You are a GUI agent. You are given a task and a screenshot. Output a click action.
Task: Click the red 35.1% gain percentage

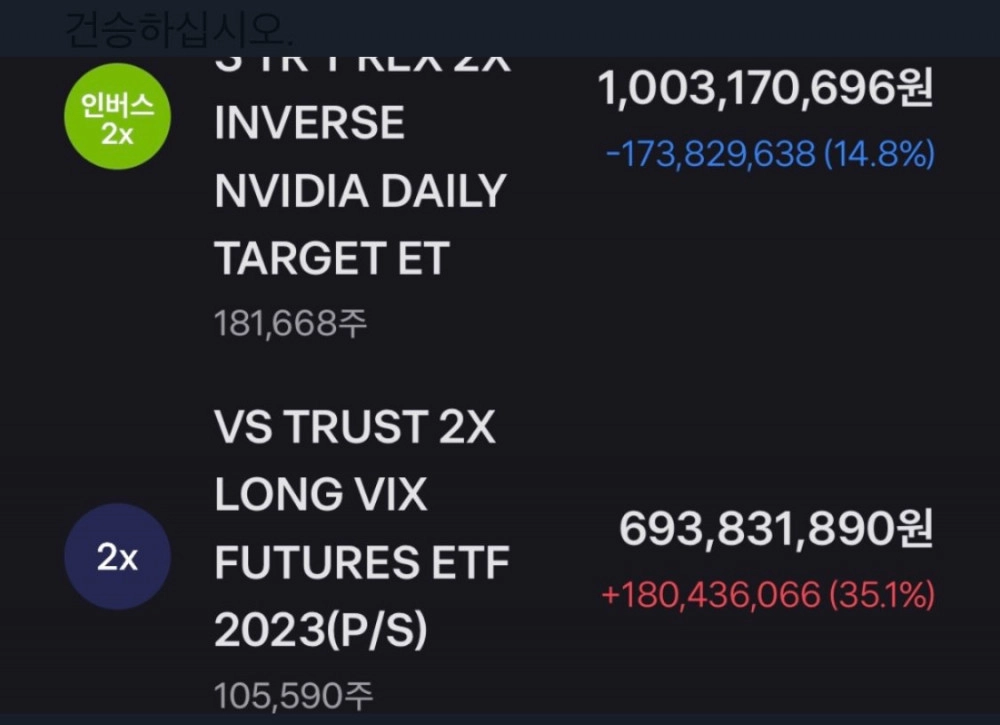pos(881,596)
